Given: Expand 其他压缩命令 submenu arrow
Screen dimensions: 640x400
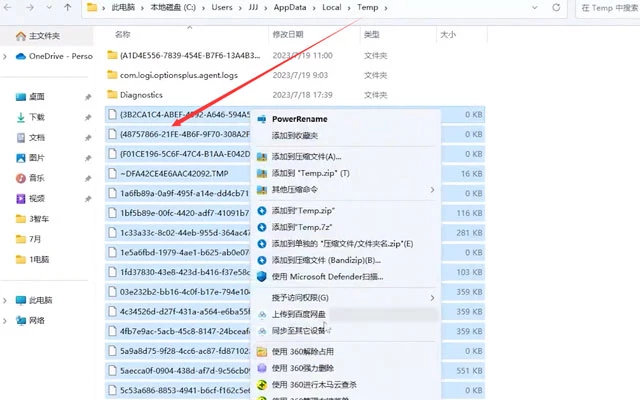Looking at the screenshot, I should [x=432, y=190].
